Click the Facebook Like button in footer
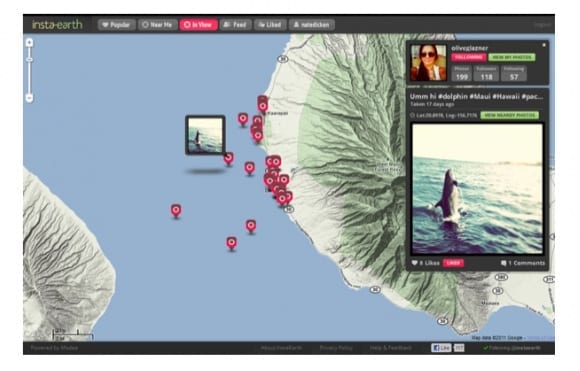 441,348
